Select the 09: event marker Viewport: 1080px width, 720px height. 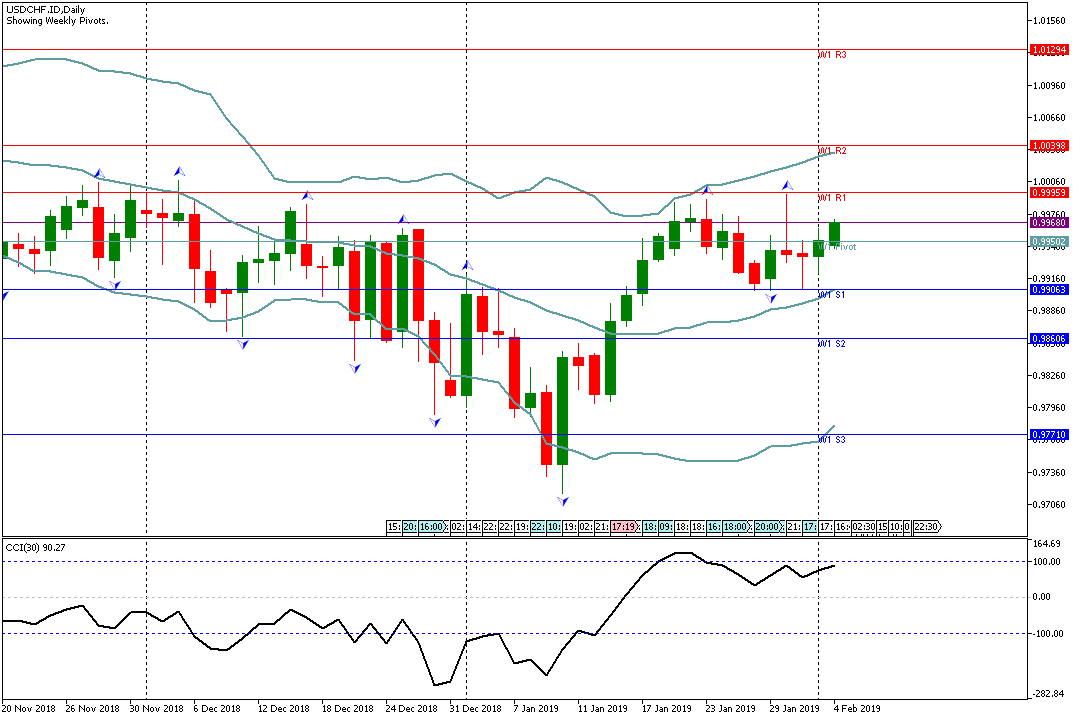tap(666, 527)
